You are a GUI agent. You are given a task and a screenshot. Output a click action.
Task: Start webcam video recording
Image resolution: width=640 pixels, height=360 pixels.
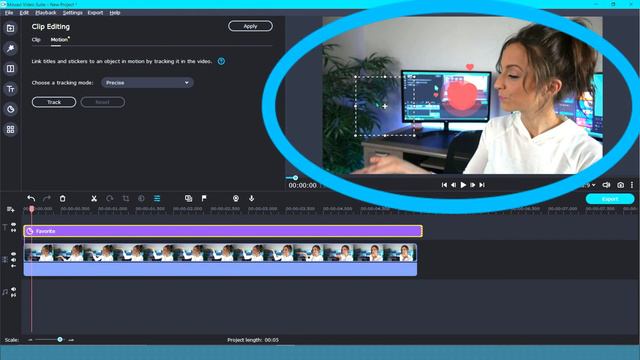236,198
